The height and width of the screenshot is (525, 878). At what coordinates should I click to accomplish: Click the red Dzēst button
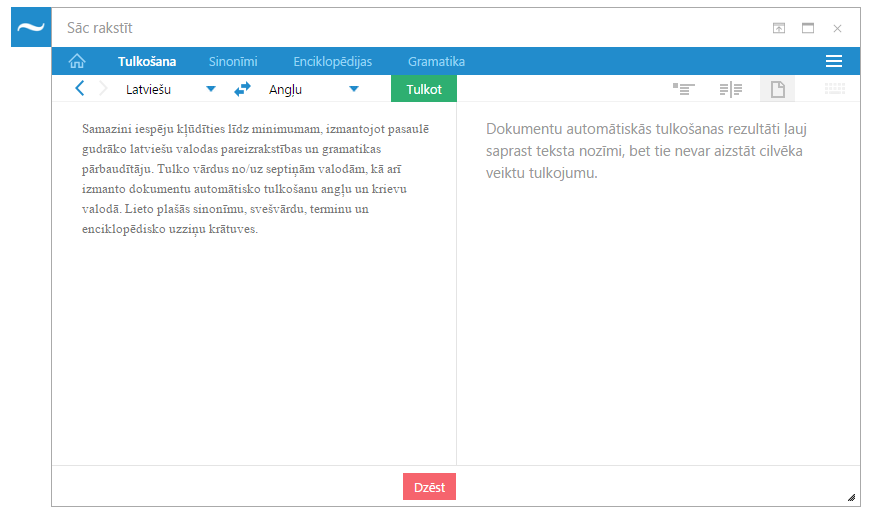pyautogui.click(x=429, y=487)
